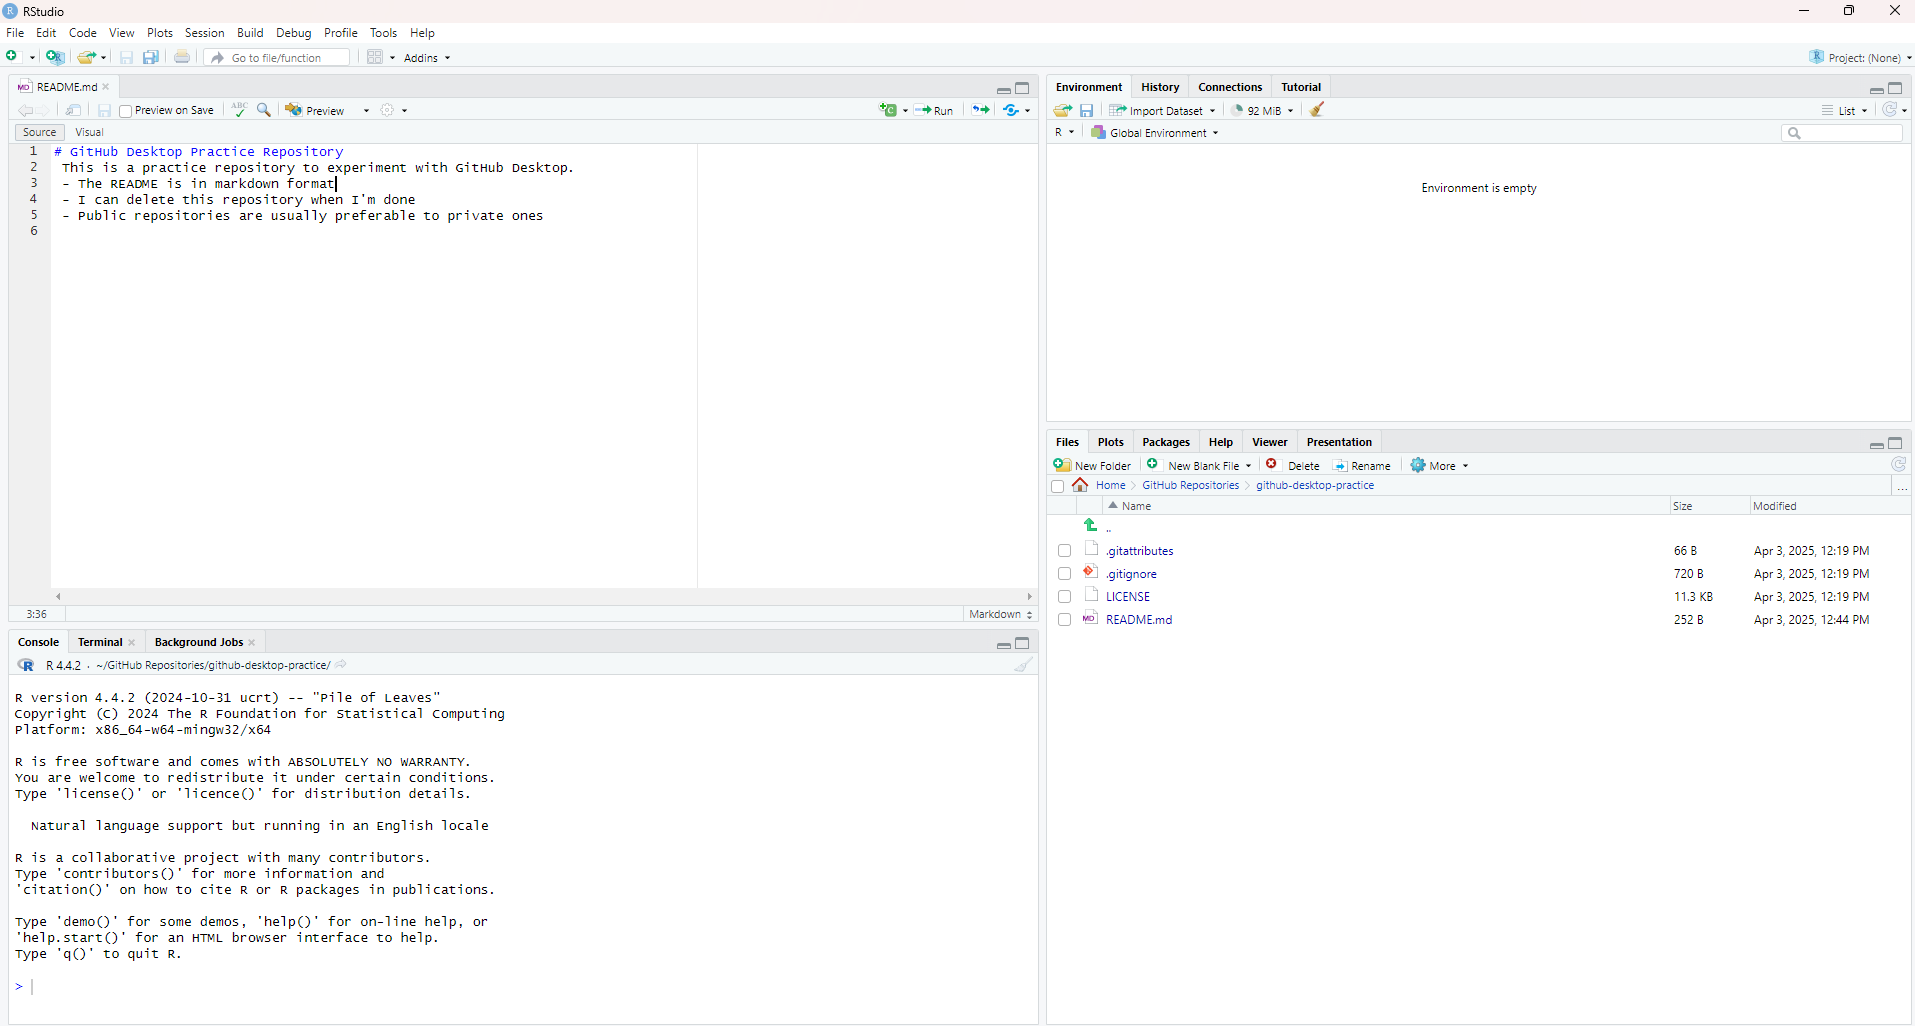Open the Tools menu
The image size is (1915, 1026).
(383, 33)
